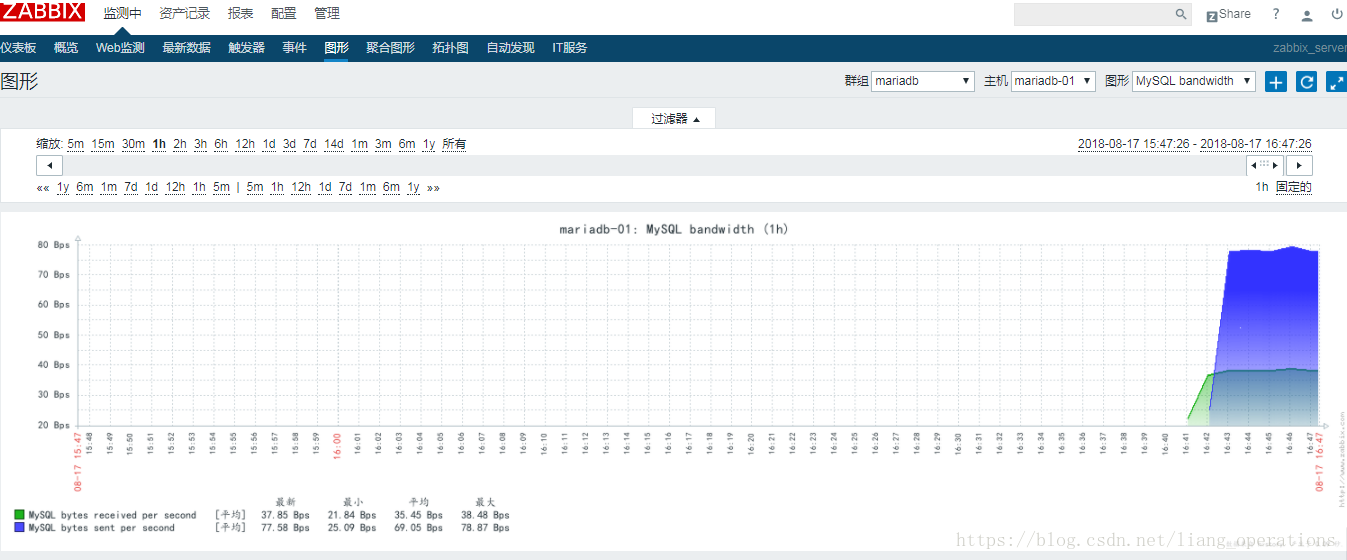Open the 配置 main menu
Screen dimensions: 1347x560
(x=284, y=14)
